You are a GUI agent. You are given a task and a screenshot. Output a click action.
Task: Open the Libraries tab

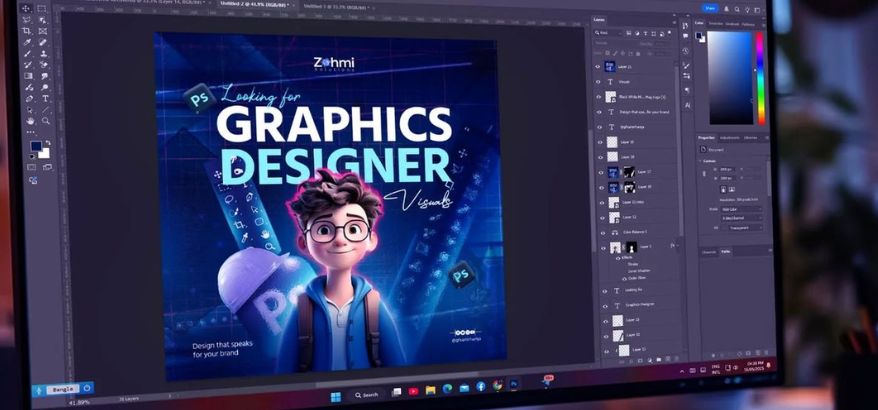click(x=751, y=138)
